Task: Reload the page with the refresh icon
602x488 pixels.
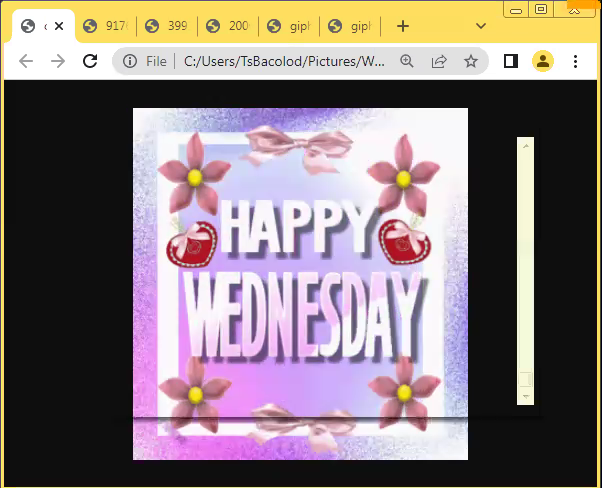Action: coord(90,61)
